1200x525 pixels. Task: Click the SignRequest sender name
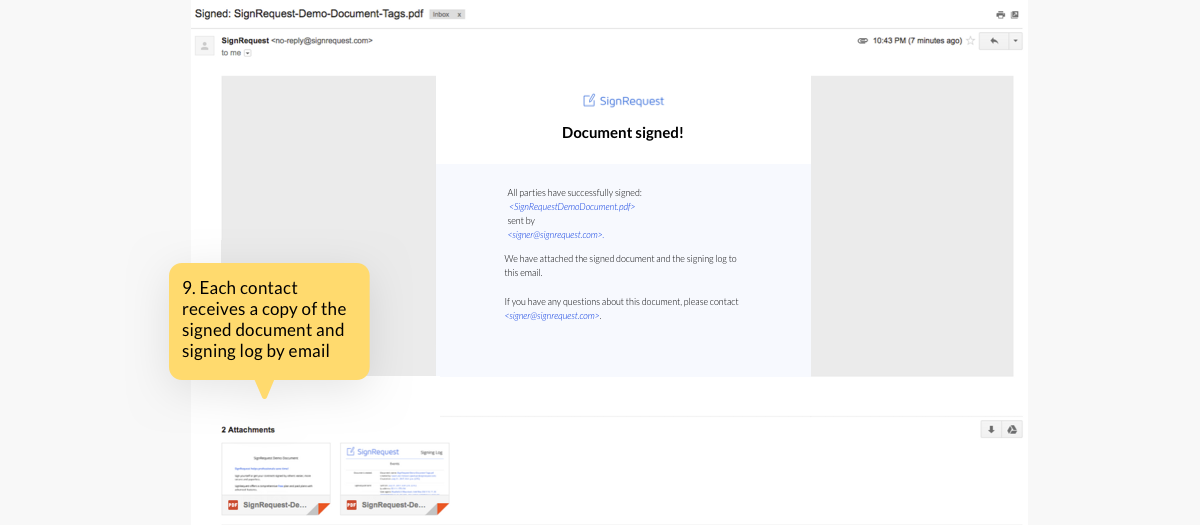click(245, 41)
